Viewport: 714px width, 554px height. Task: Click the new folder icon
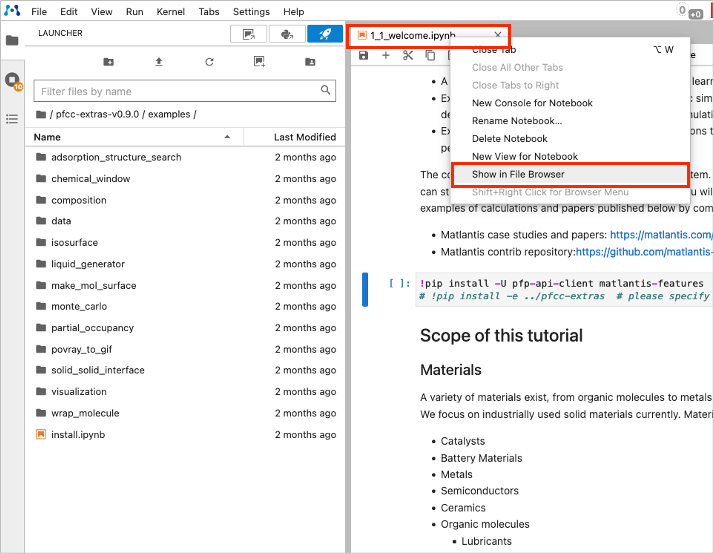click(108, 62)
